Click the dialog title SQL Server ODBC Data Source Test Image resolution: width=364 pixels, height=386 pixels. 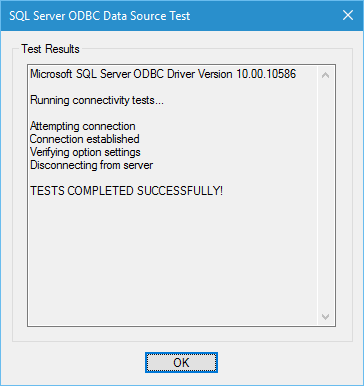[x=100, y=16]
